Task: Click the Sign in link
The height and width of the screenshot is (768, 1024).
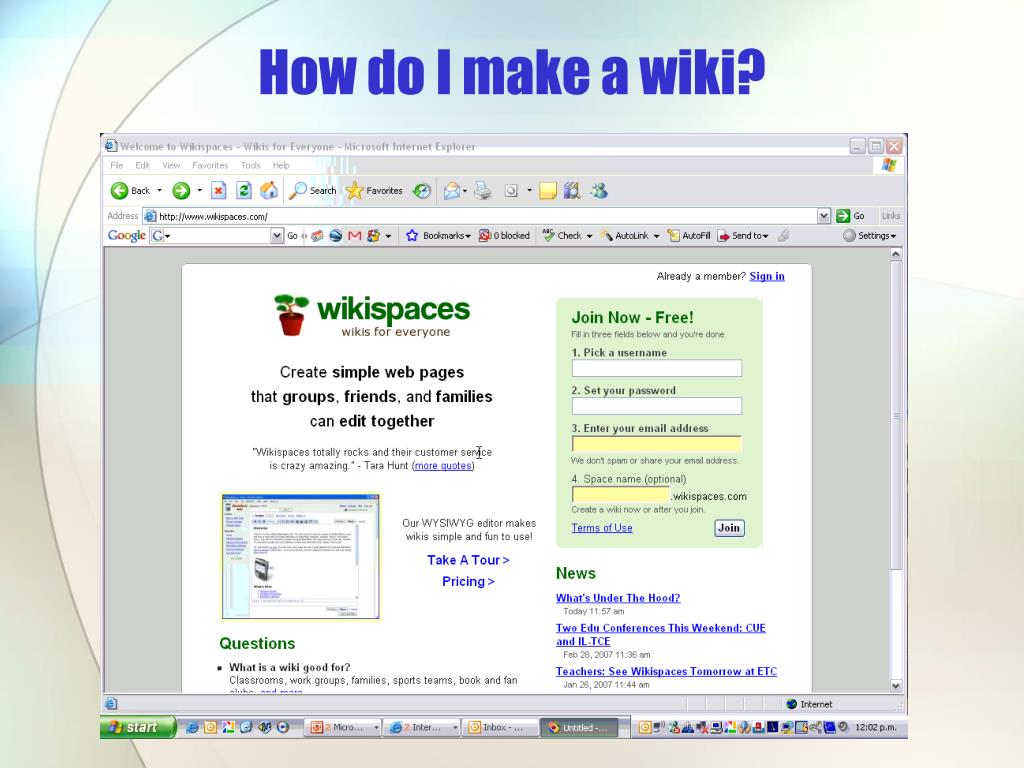Action: pyautogui.click(x=767, y=276)
